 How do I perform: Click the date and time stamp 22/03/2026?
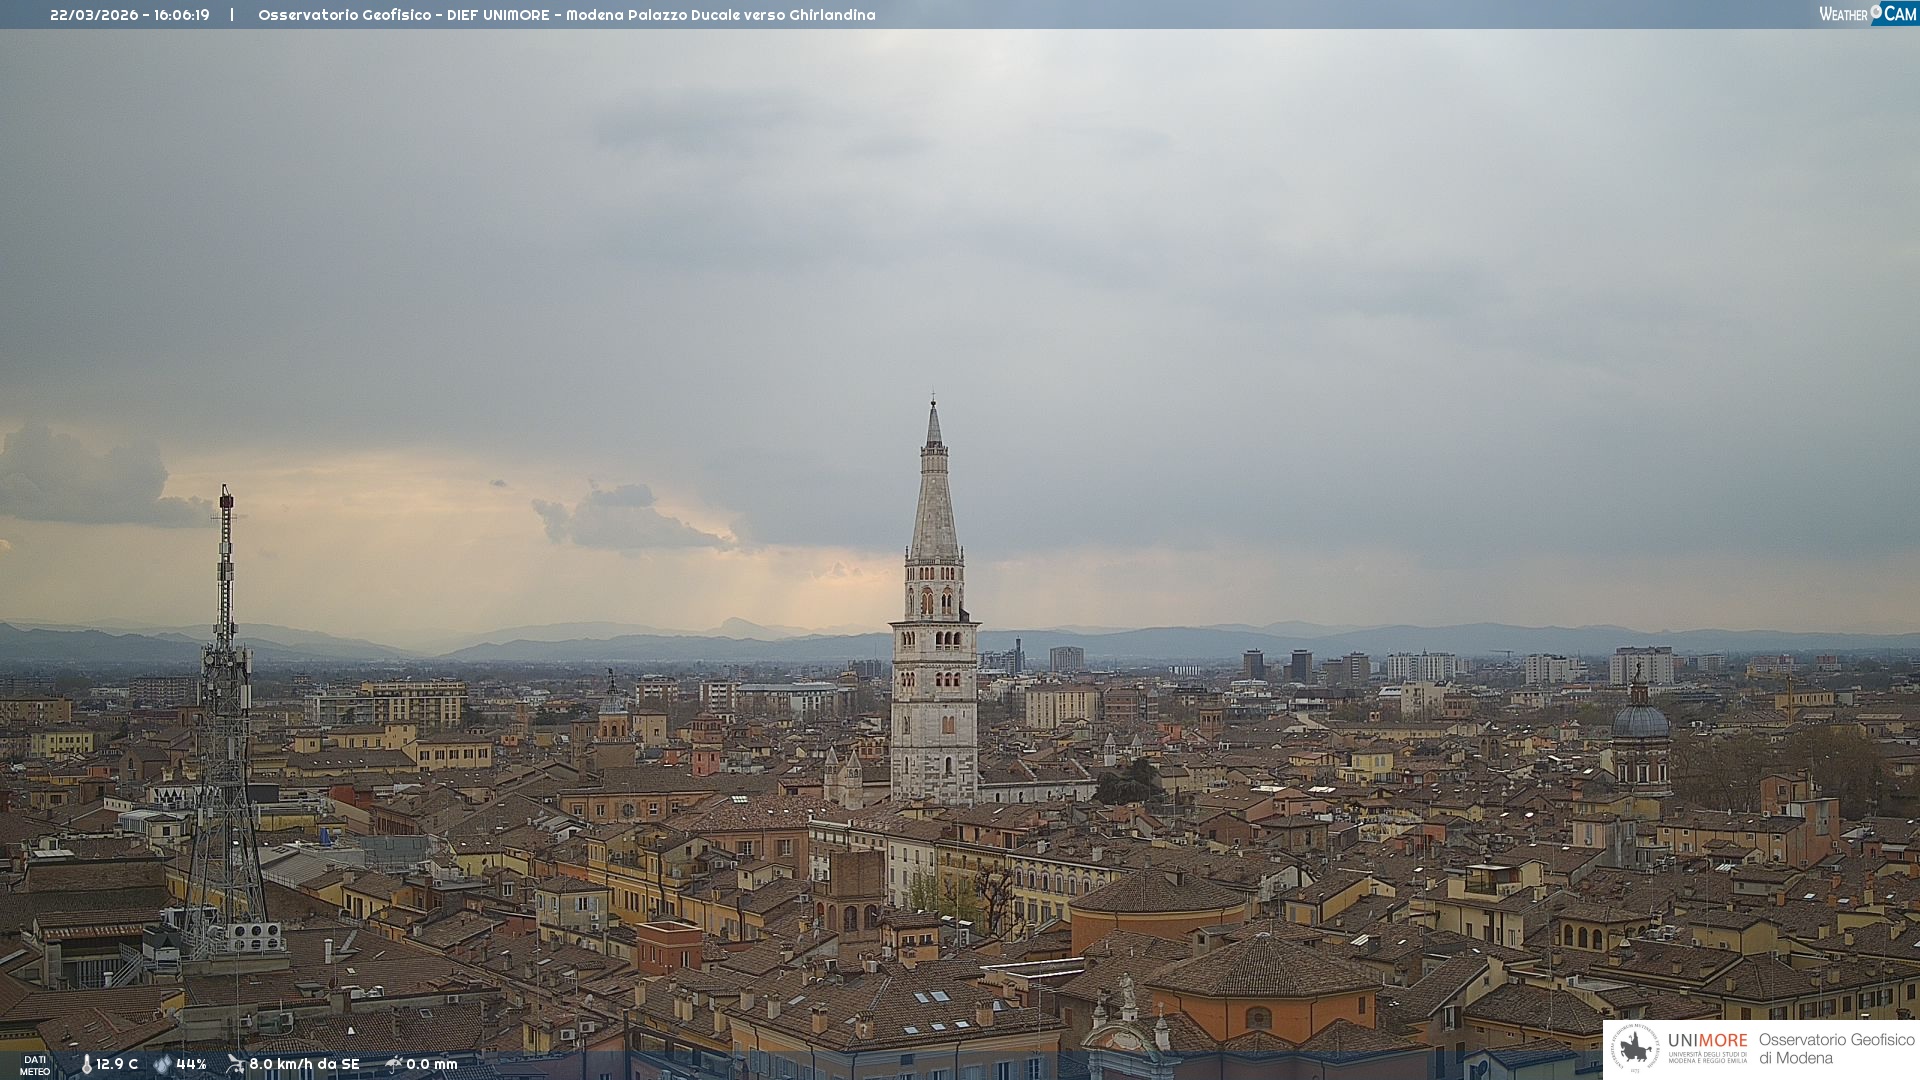[129, 15]
